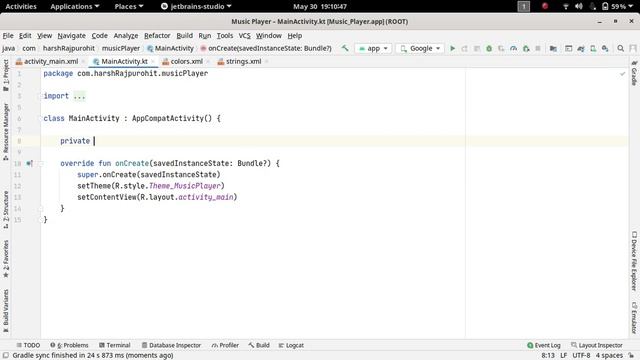Open the Navigate menu
Image resolution: width=640 pixels, height=360 pixels.
click(71, 36)
